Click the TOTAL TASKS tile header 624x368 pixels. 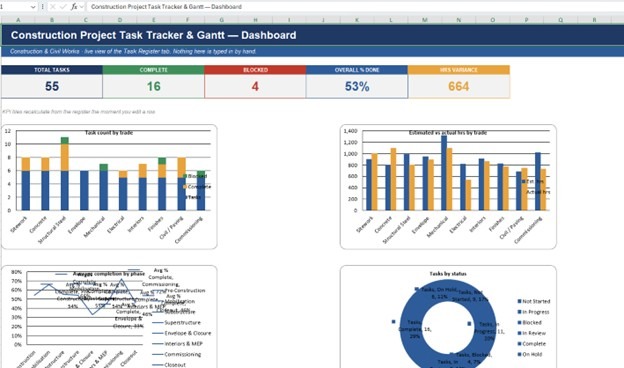[52, 70]
